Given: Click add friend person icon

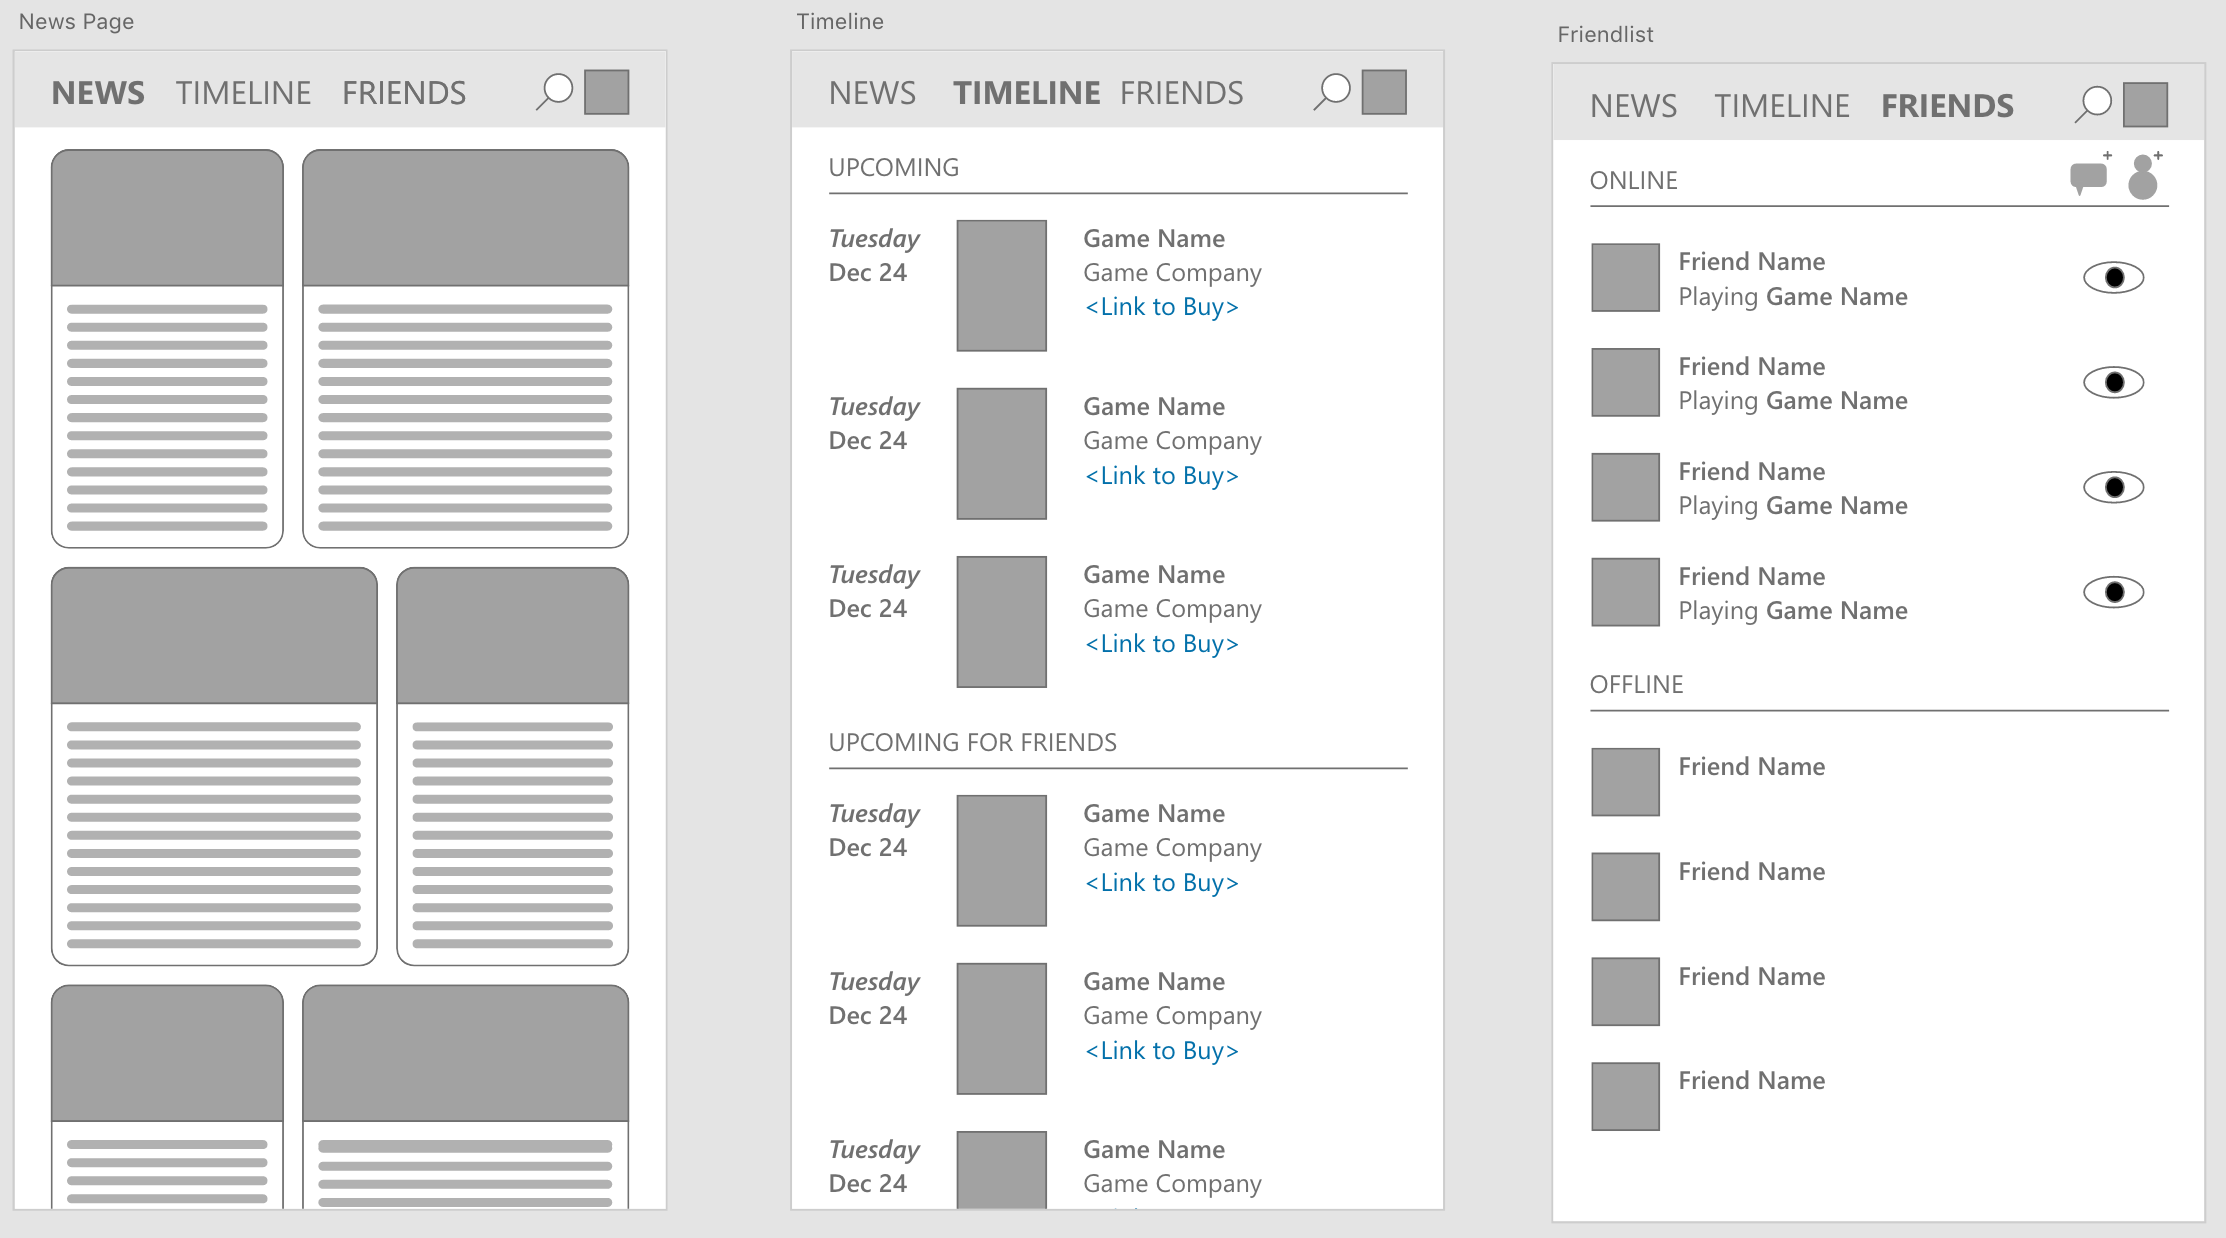Looking at the screenshot, I should pyautogui.click(x=2143, y=177).
